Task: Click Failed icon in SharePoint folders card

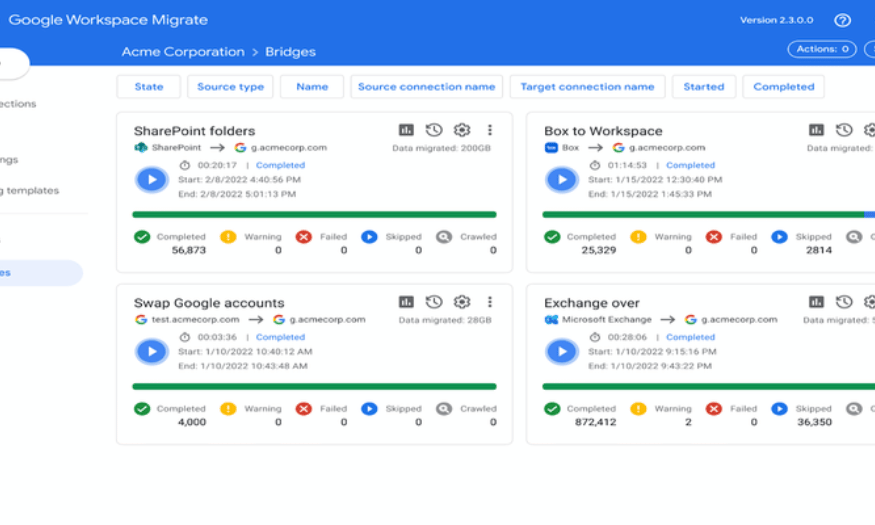Action: (304, 237)
